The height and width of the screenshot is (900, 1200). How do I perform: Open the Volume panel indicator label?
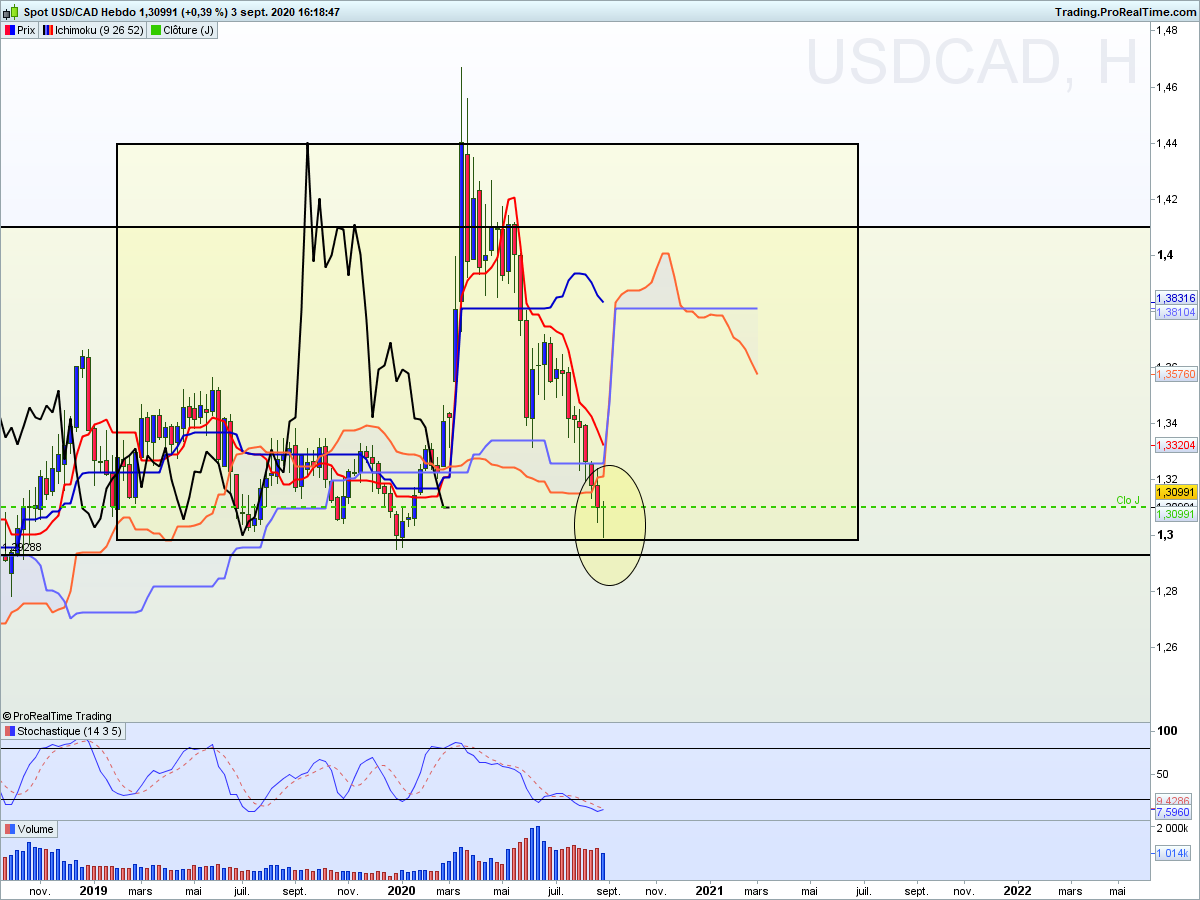point(29,829)
